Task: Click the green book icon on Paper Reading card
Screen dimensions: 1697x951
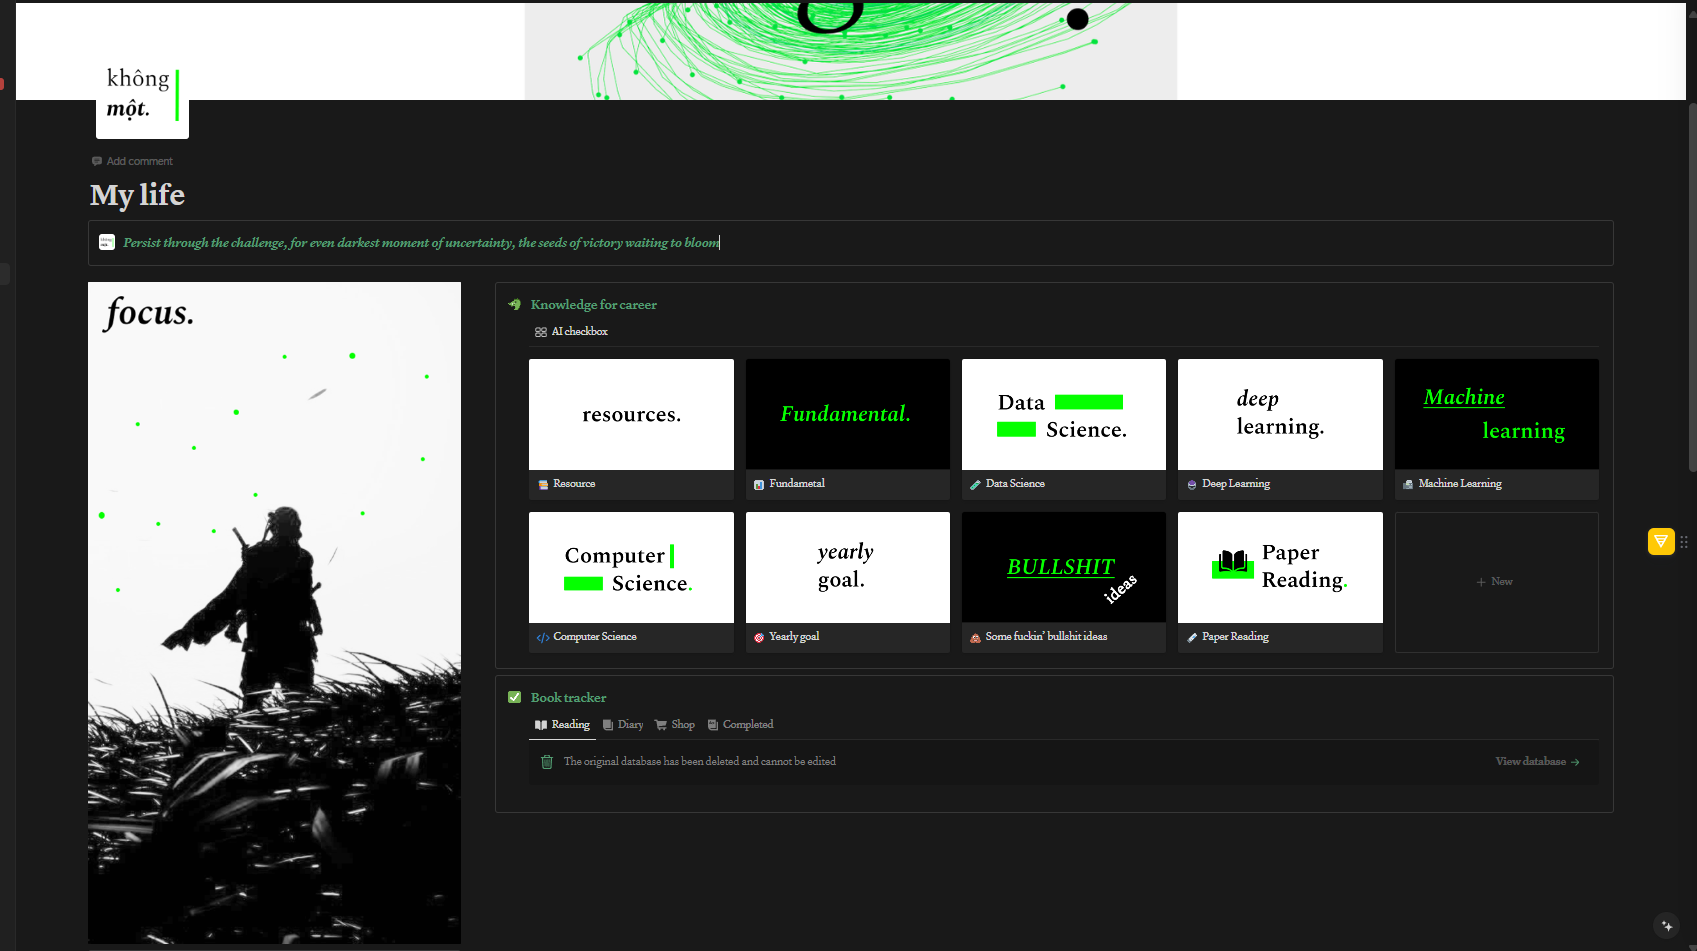Action: (1233, 565)
